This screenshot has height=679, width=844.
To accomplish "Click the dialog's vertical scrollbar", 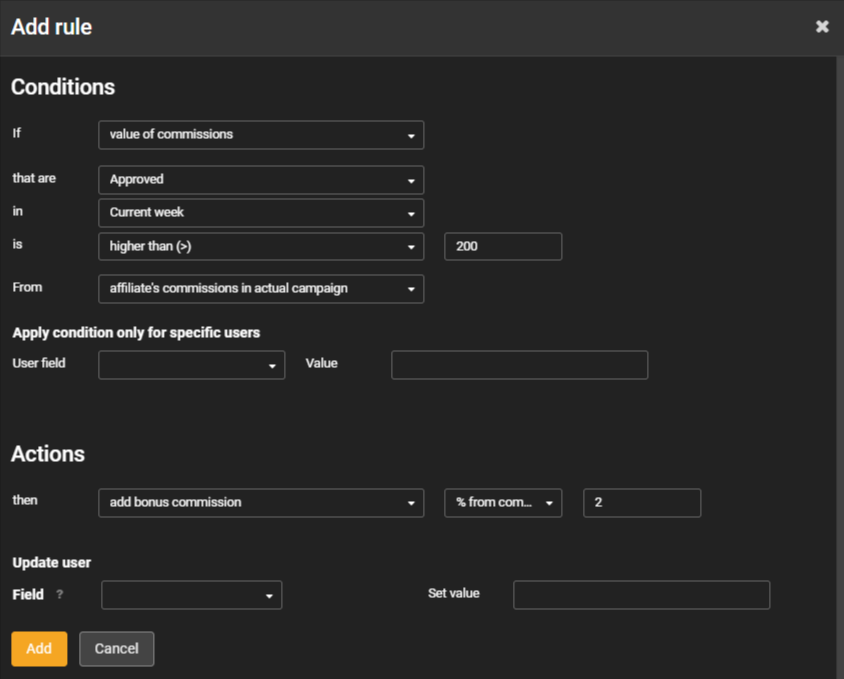I will (x=840, y=366).
